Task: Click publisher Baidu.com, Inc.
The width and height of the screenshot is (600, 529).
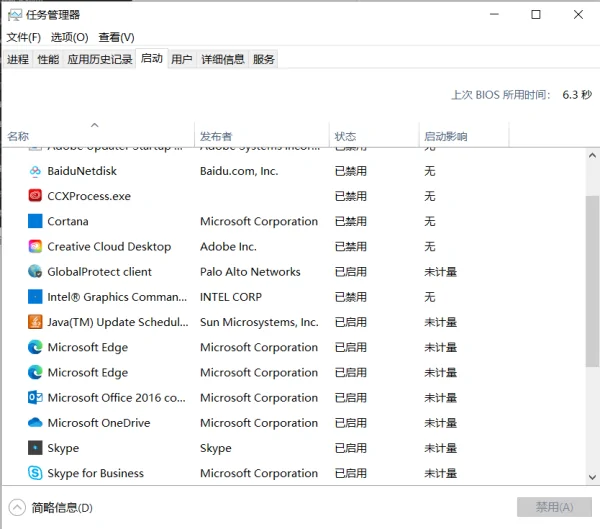Action: [x=239, y=171]
